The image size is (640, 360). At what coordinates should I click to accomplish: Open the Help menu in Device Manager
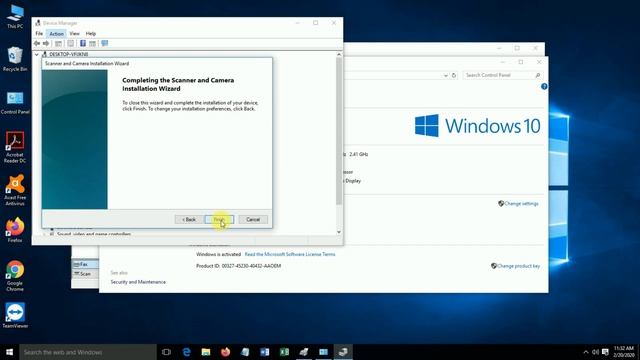tap(91, 33)
